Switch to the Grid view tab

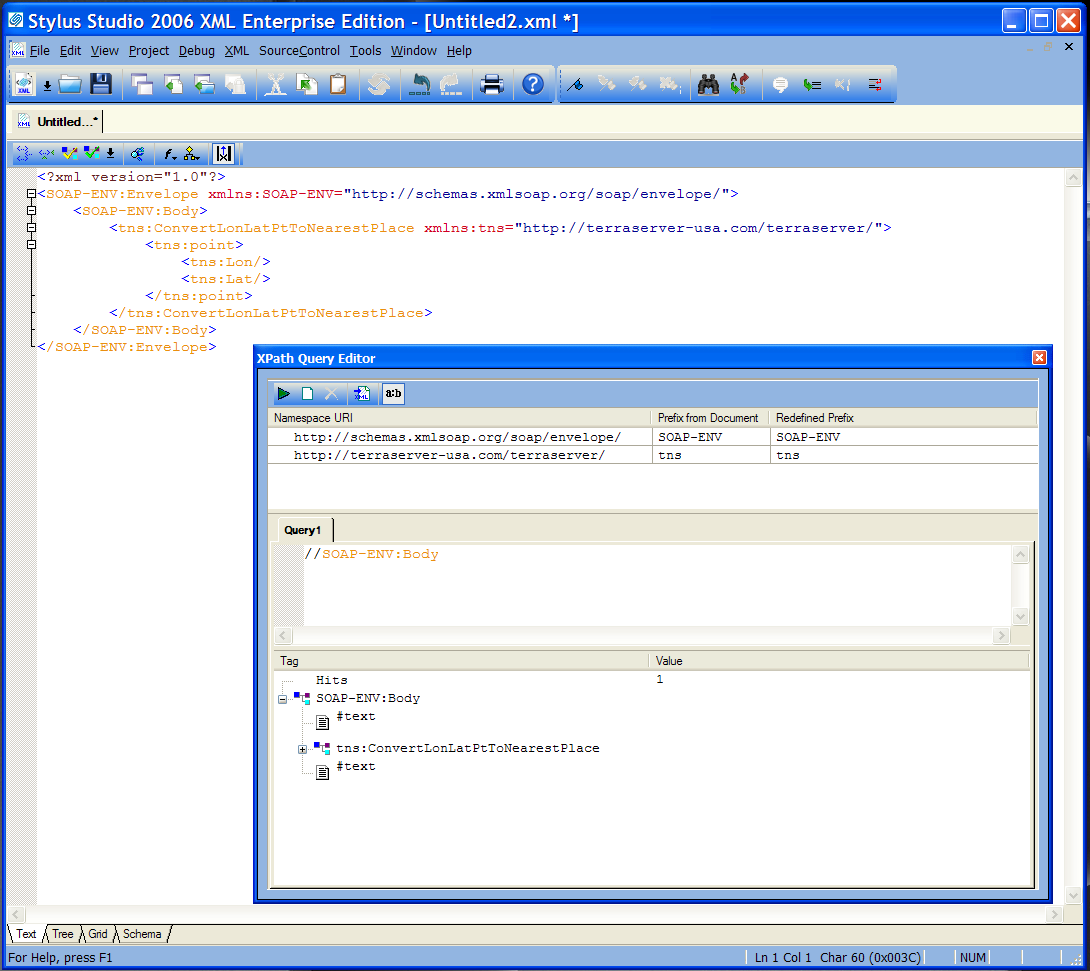point(98,934)
